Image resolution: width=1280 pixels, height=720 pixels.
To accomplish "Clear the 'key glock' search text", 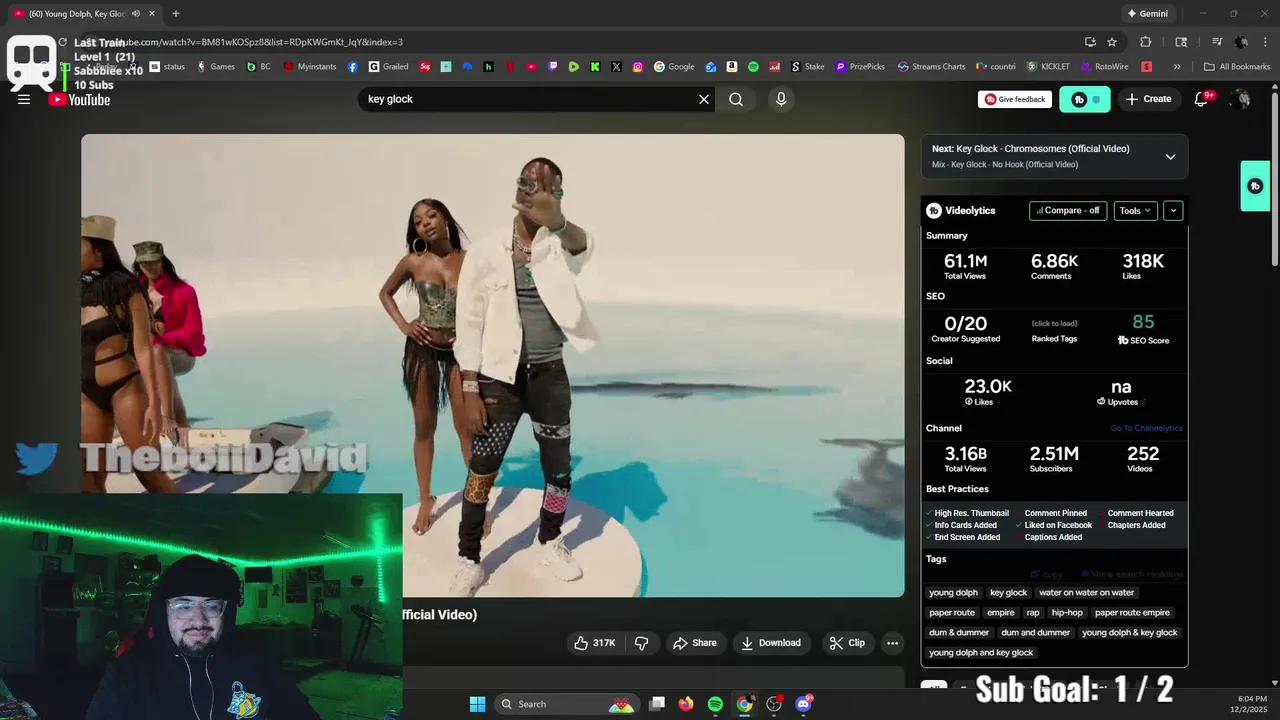I will tap(704, 99).
